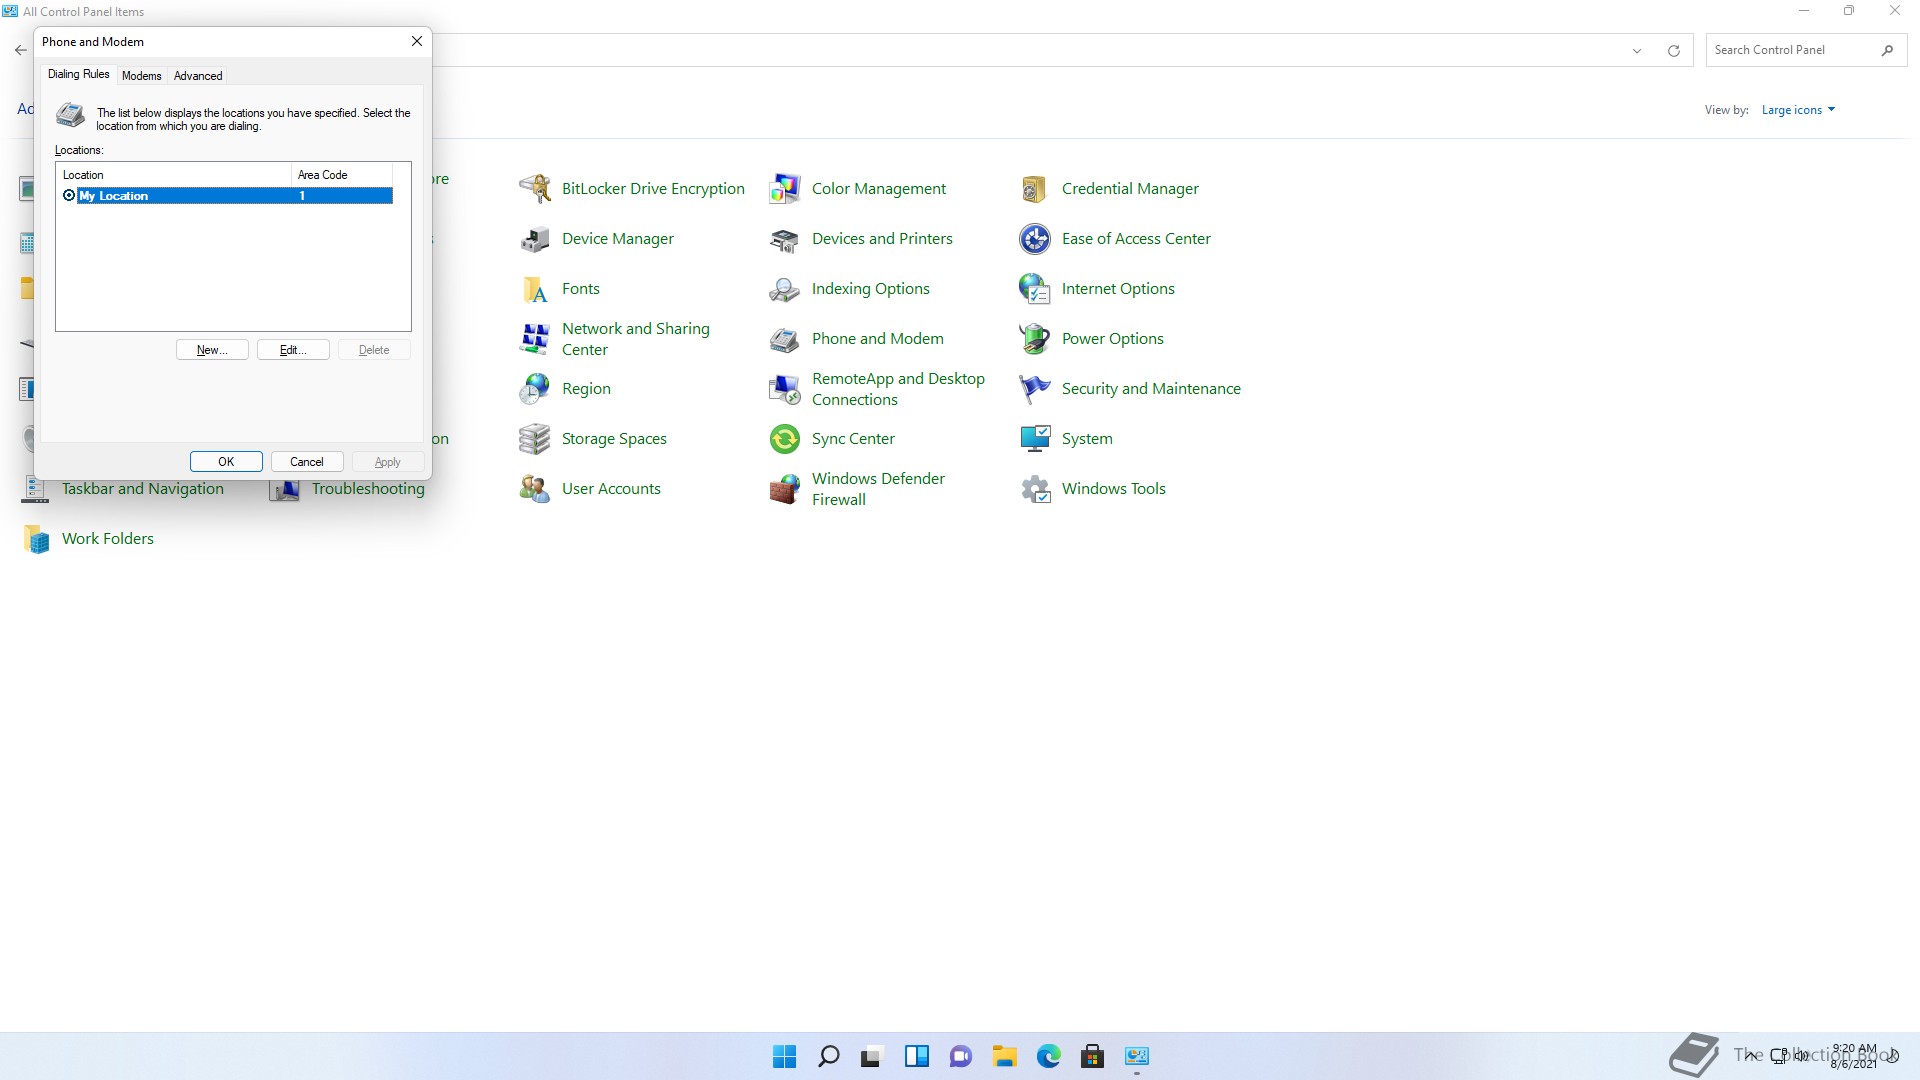Click the Region icon
This screenshot has width=1920, height=1080.
tap(535, 388)
